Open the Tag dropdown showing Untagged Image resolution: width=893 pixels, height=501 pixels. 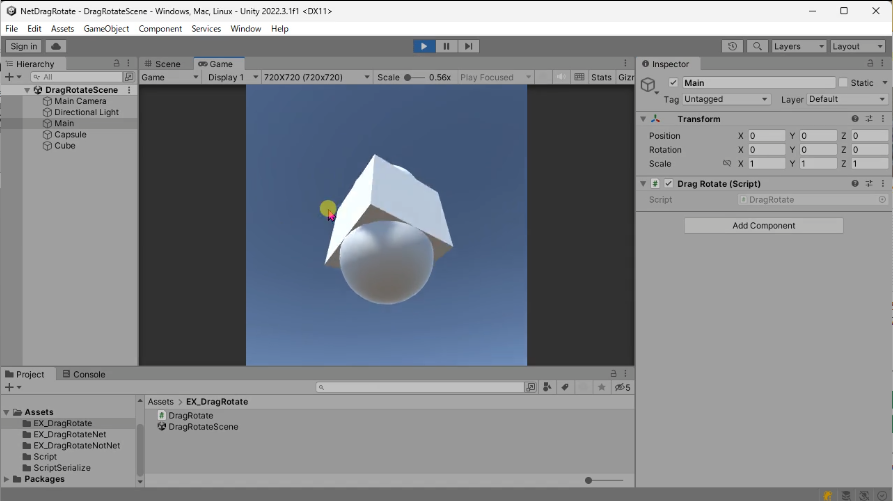(725, 99)
